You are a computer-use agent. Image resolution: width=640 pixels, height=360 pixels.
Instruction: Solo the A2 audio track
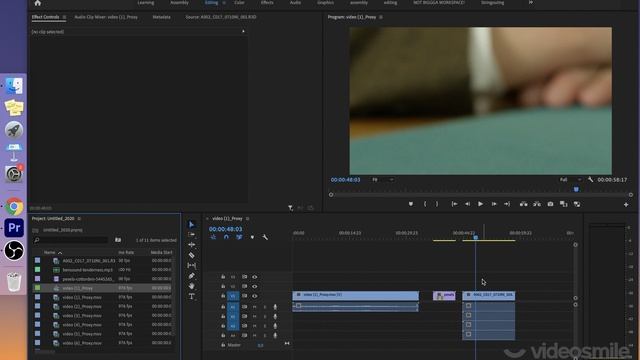[264, 316]
